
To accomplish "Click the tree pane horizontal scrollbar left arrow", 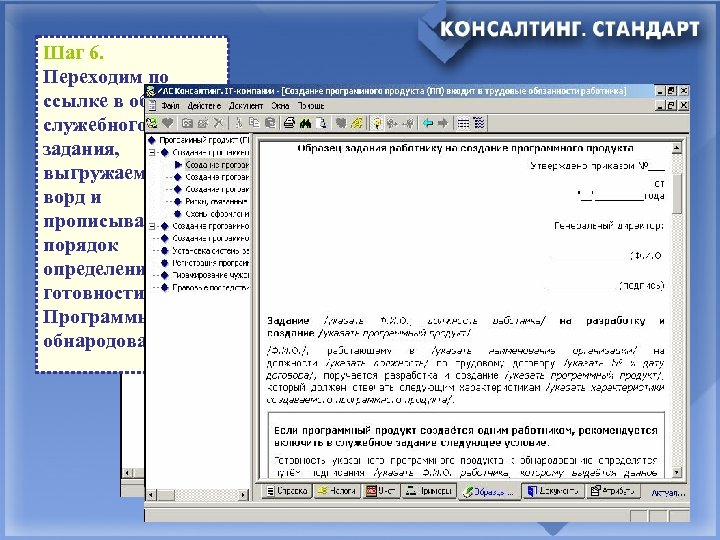I will (x=151, y=495).
